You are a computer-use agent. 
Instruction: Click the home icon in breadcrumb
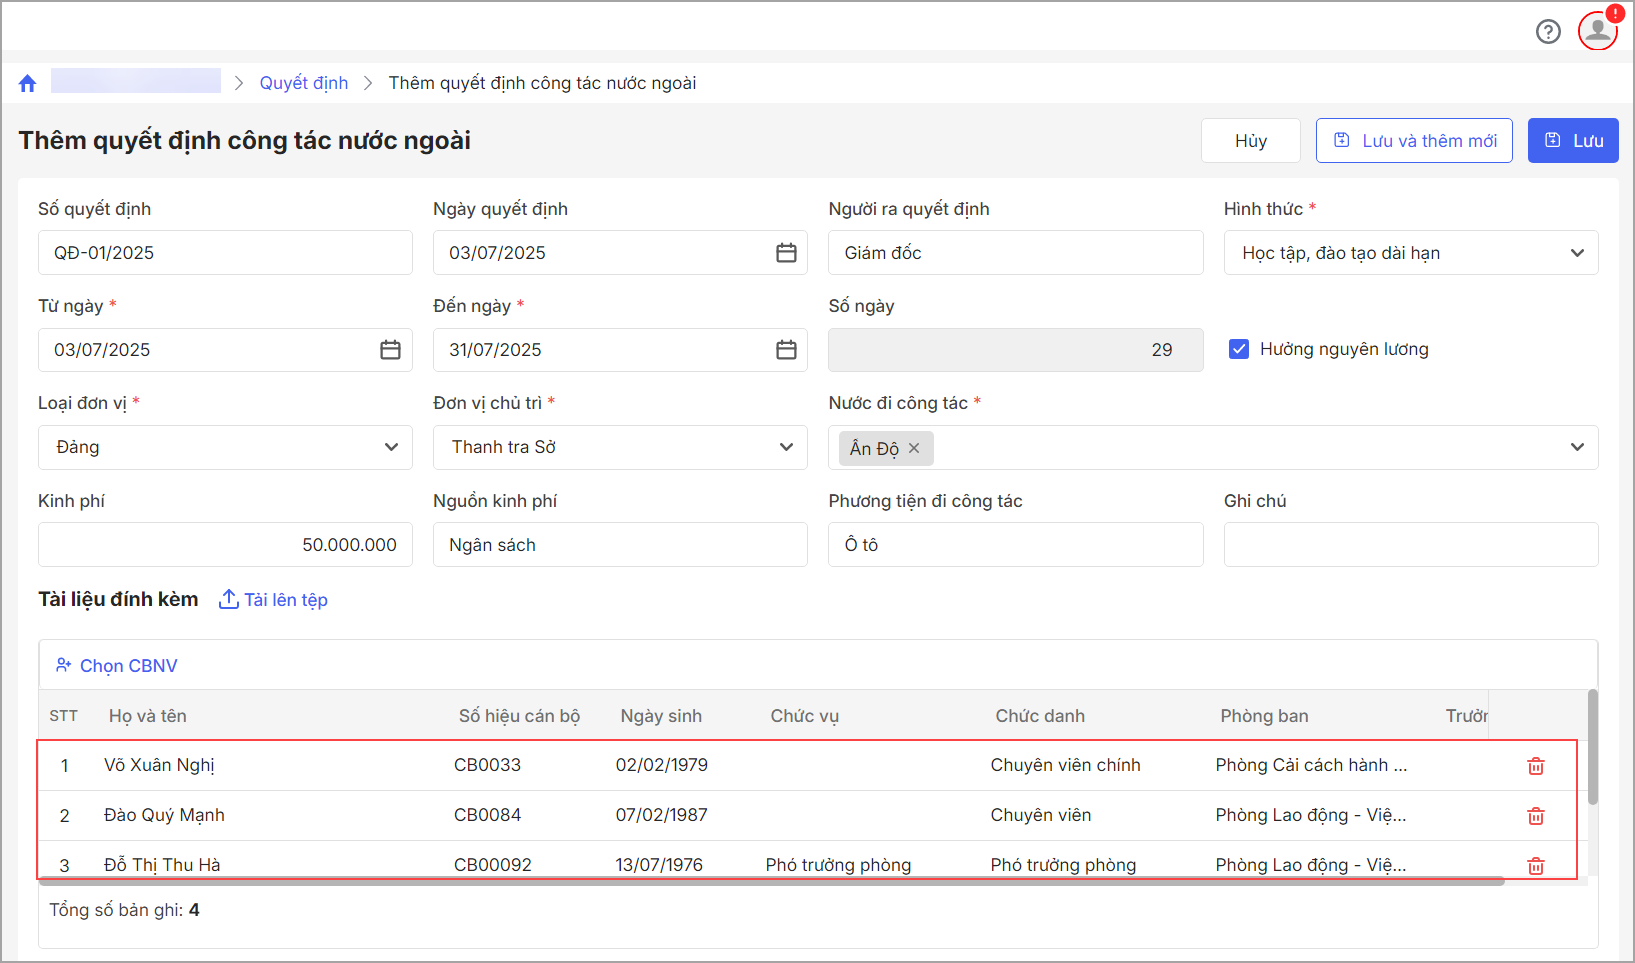tap(27, 83)
